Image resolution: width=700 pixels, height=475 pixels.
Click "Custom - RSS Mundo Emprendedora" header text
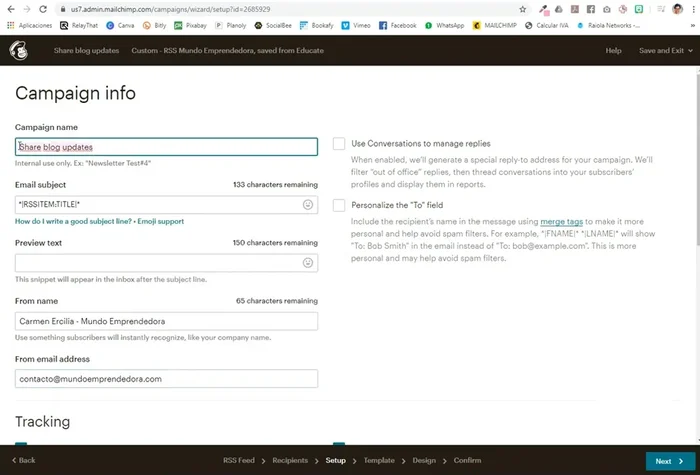pyautogui.click(x=228, y=50)
